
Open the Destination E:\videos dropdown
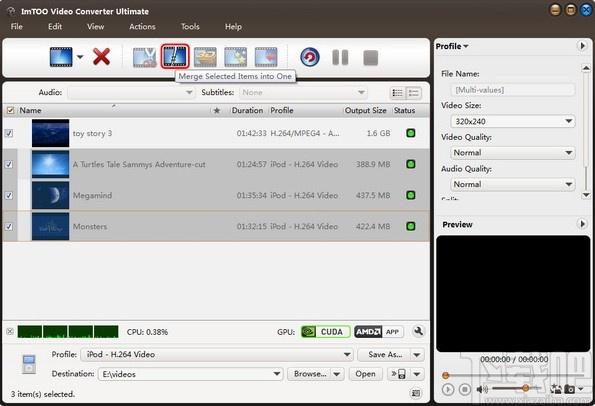(190, 374)
